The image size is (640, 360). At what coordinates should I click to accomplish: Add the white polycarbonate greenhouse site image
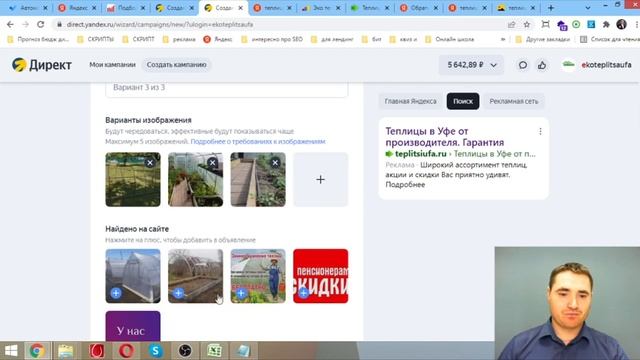point(116,293)
